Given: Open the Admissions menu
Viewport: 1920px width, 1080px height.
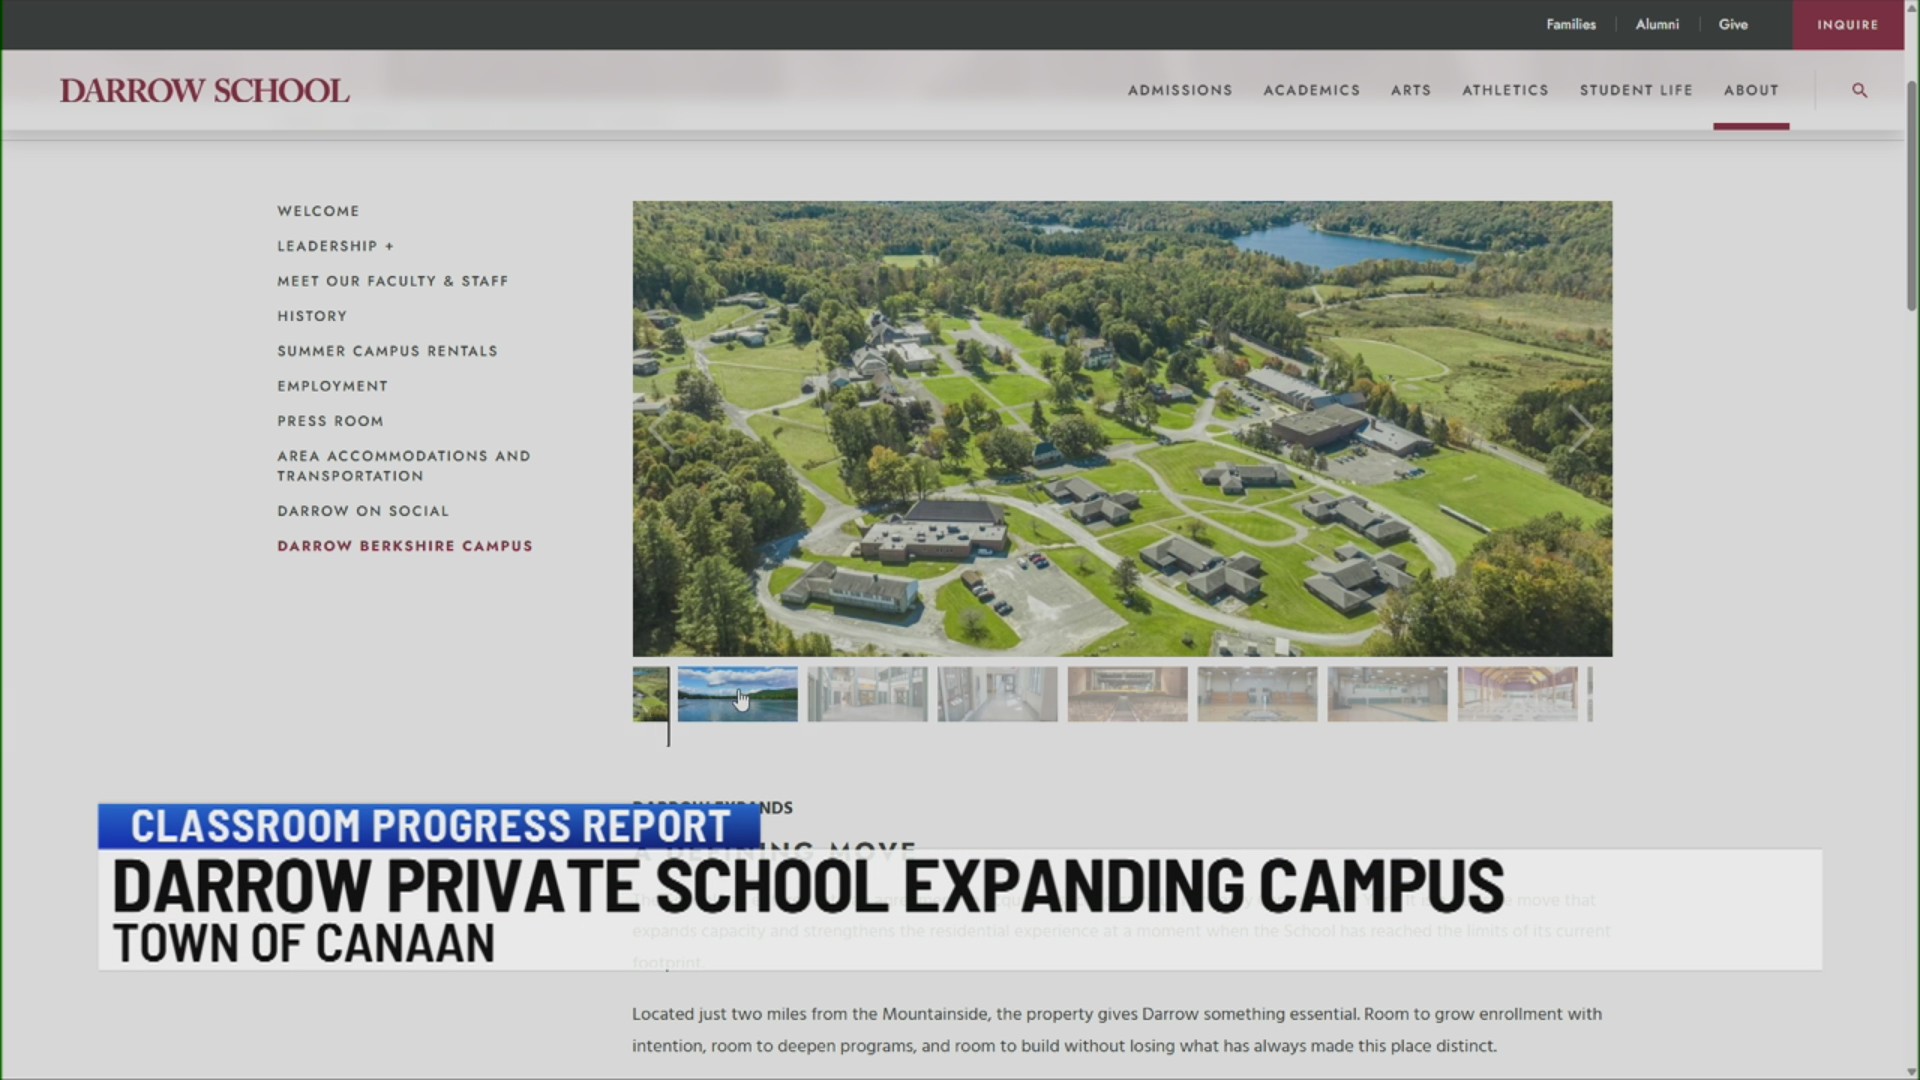Looking at the screenshot, I should (x=1180, y=90).
